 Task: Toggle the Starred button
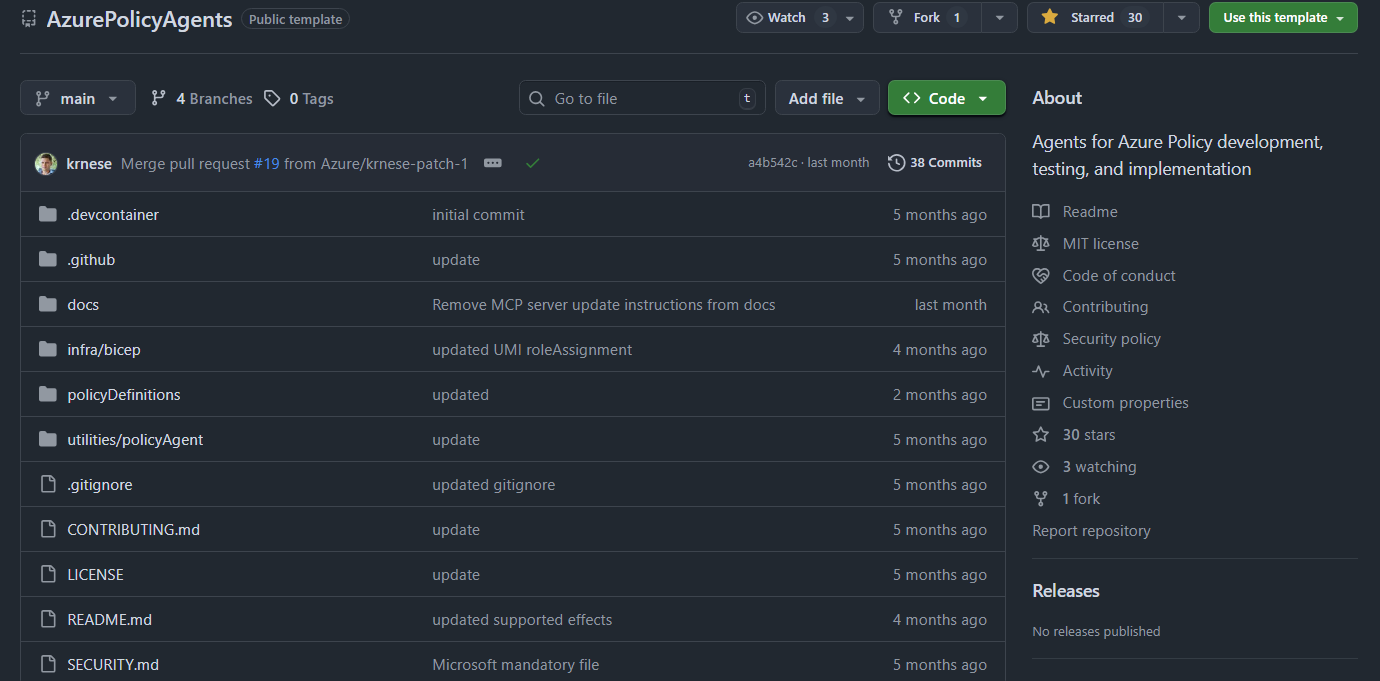pos(1094,18)
